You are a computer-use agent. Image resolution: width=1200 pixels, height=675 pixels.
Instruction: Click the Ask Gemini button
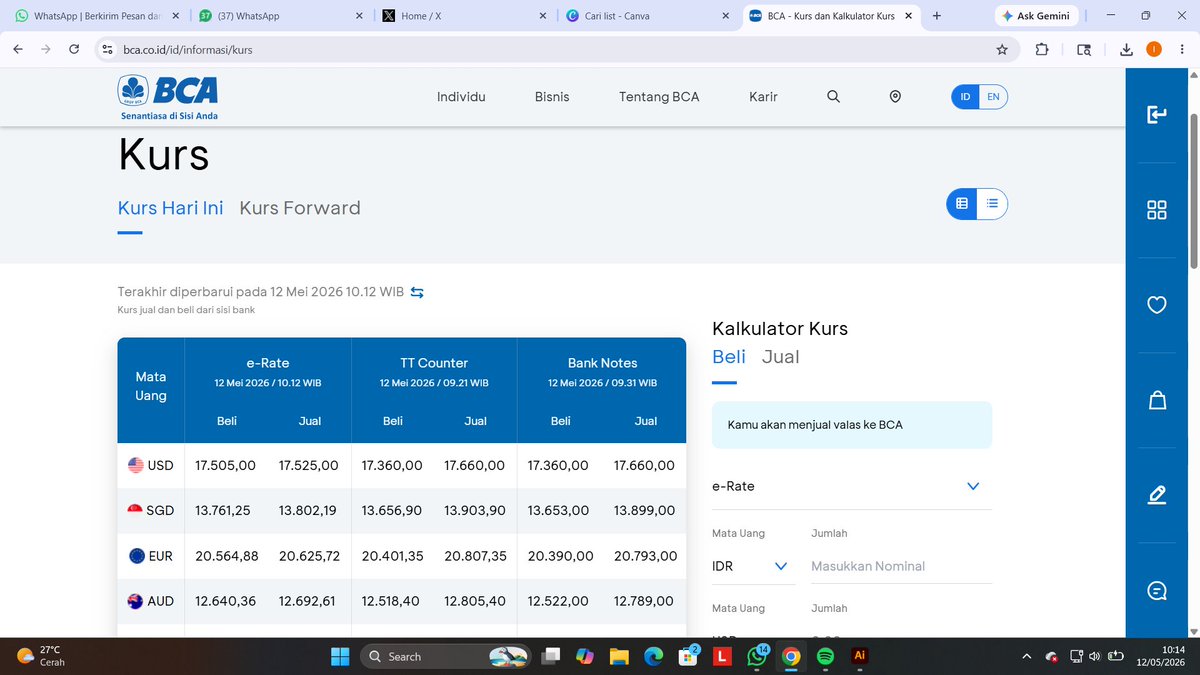(x=1036, y=16)
